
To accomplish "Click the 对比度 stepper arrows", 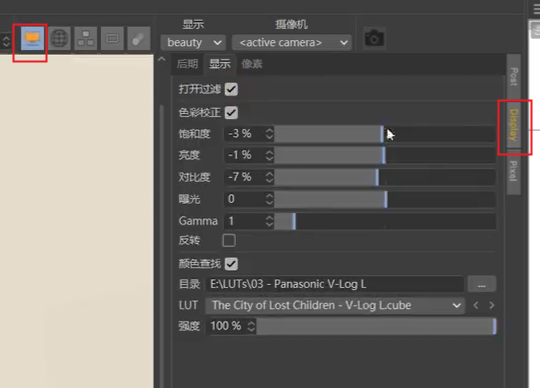I will coord(269,177).
